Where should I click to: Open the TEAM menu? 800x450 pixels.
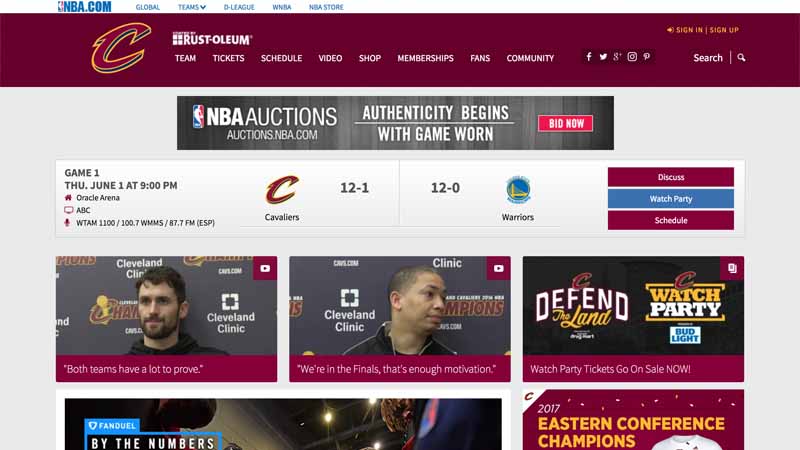click(x=185, y=58)
